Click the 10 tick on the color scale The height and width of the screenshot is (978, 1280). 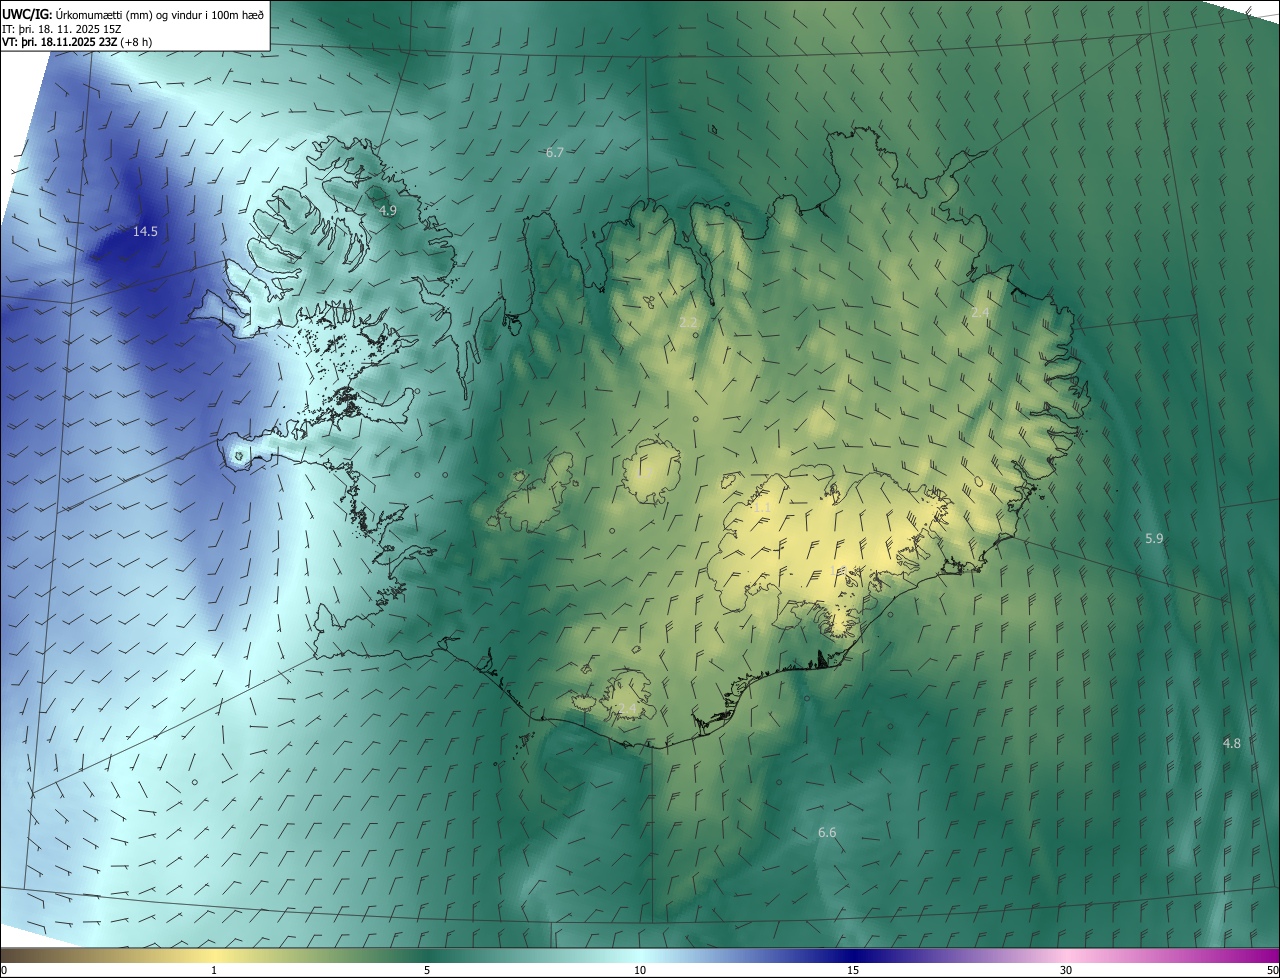click(640, 970)
